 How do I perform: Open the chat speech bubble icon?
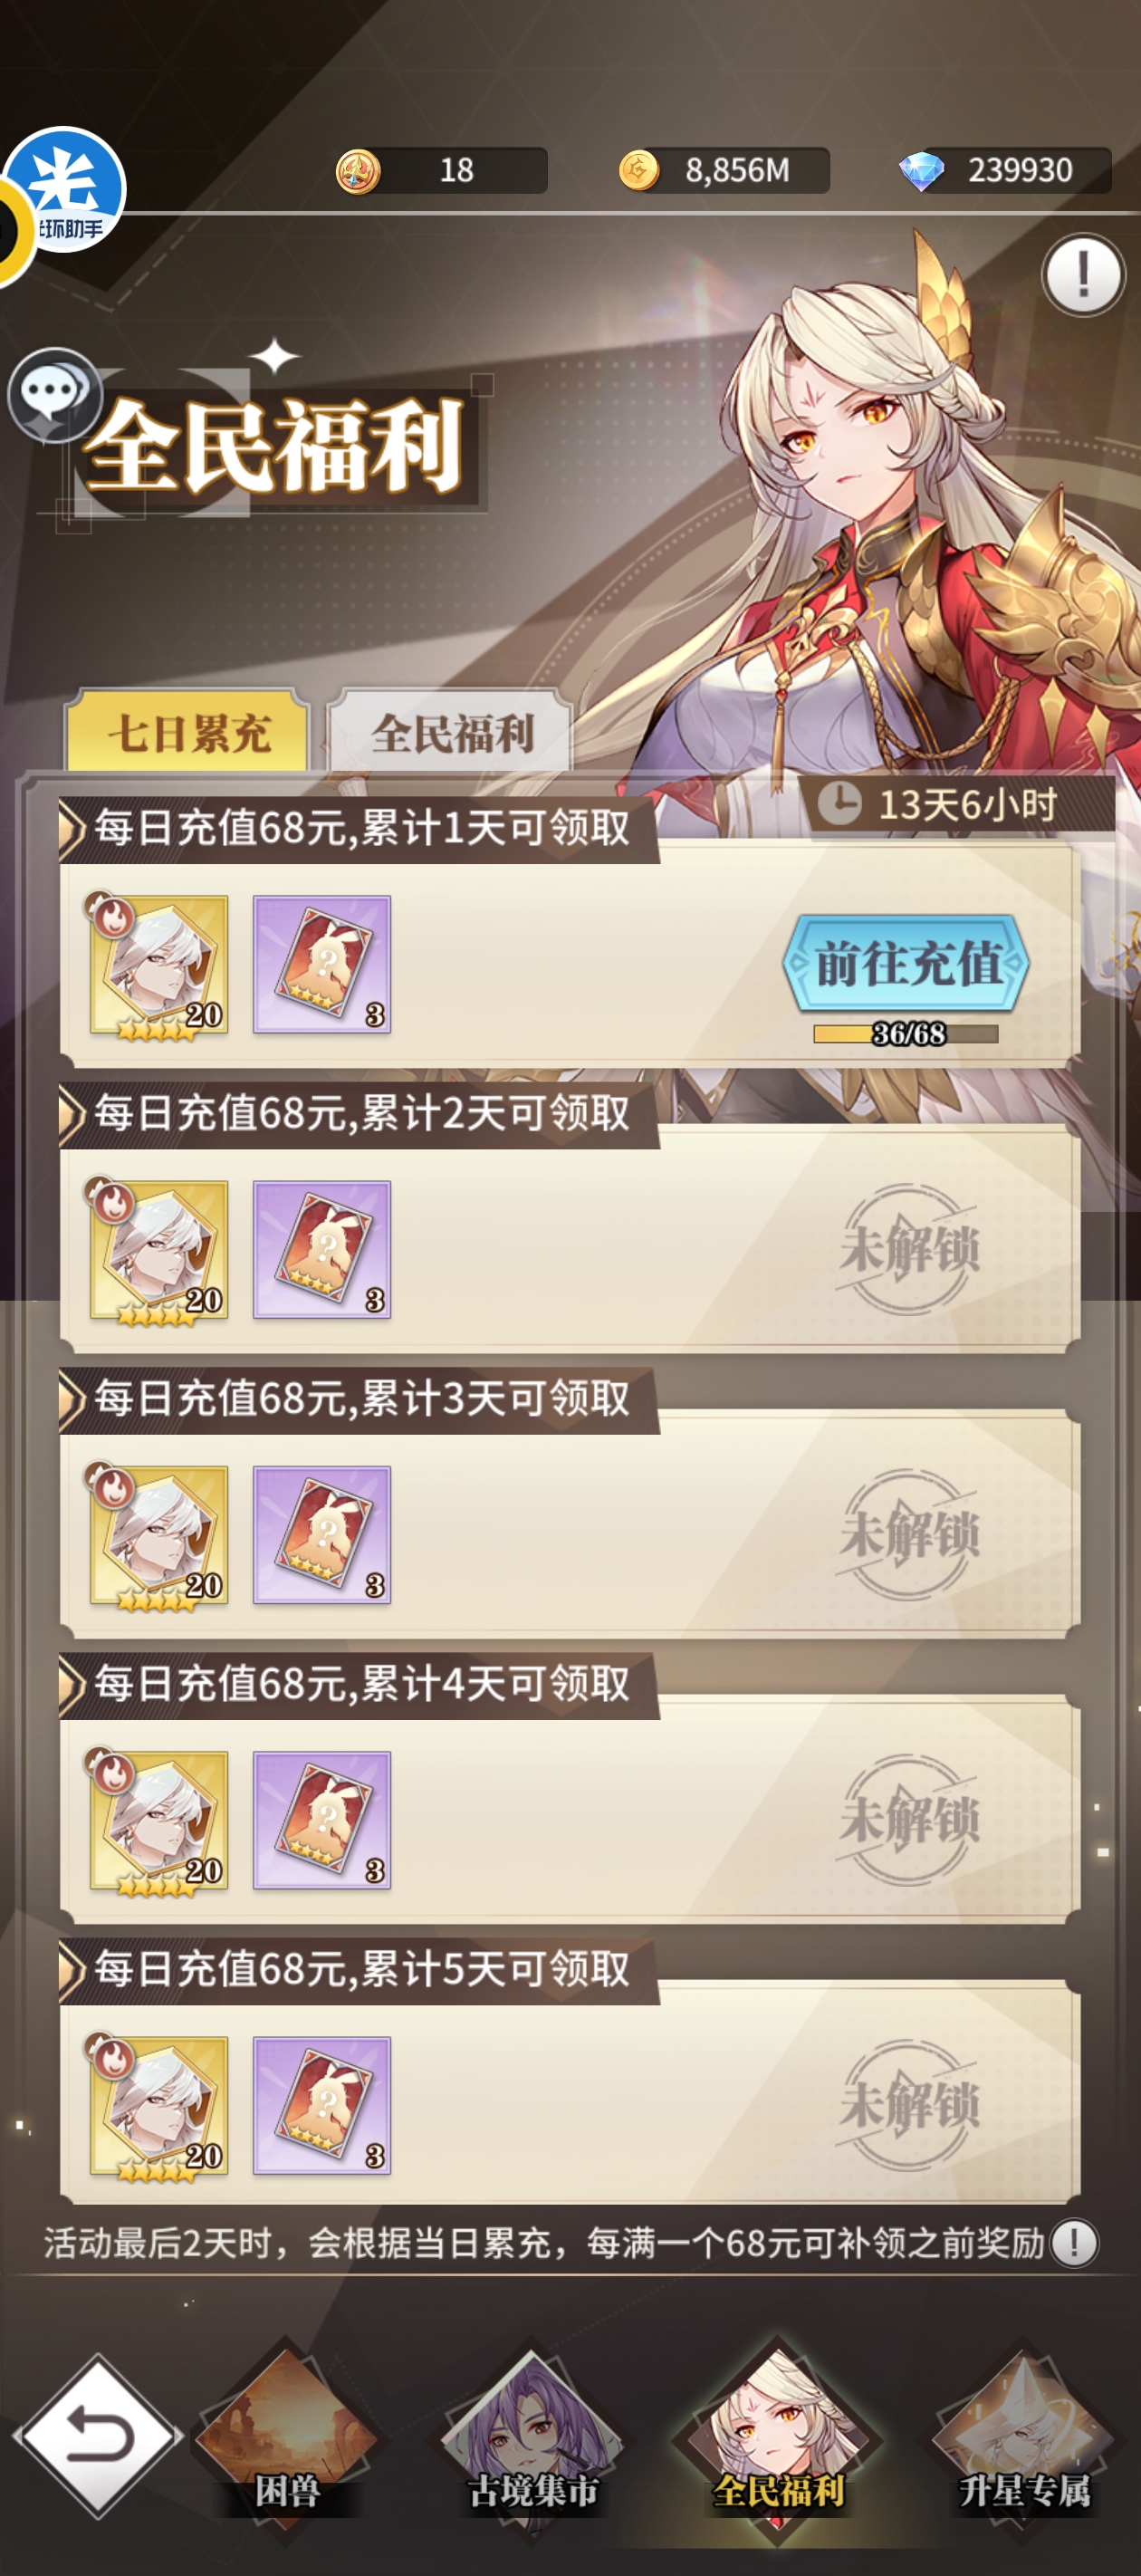pyautogui.click(x=55, y=394)
